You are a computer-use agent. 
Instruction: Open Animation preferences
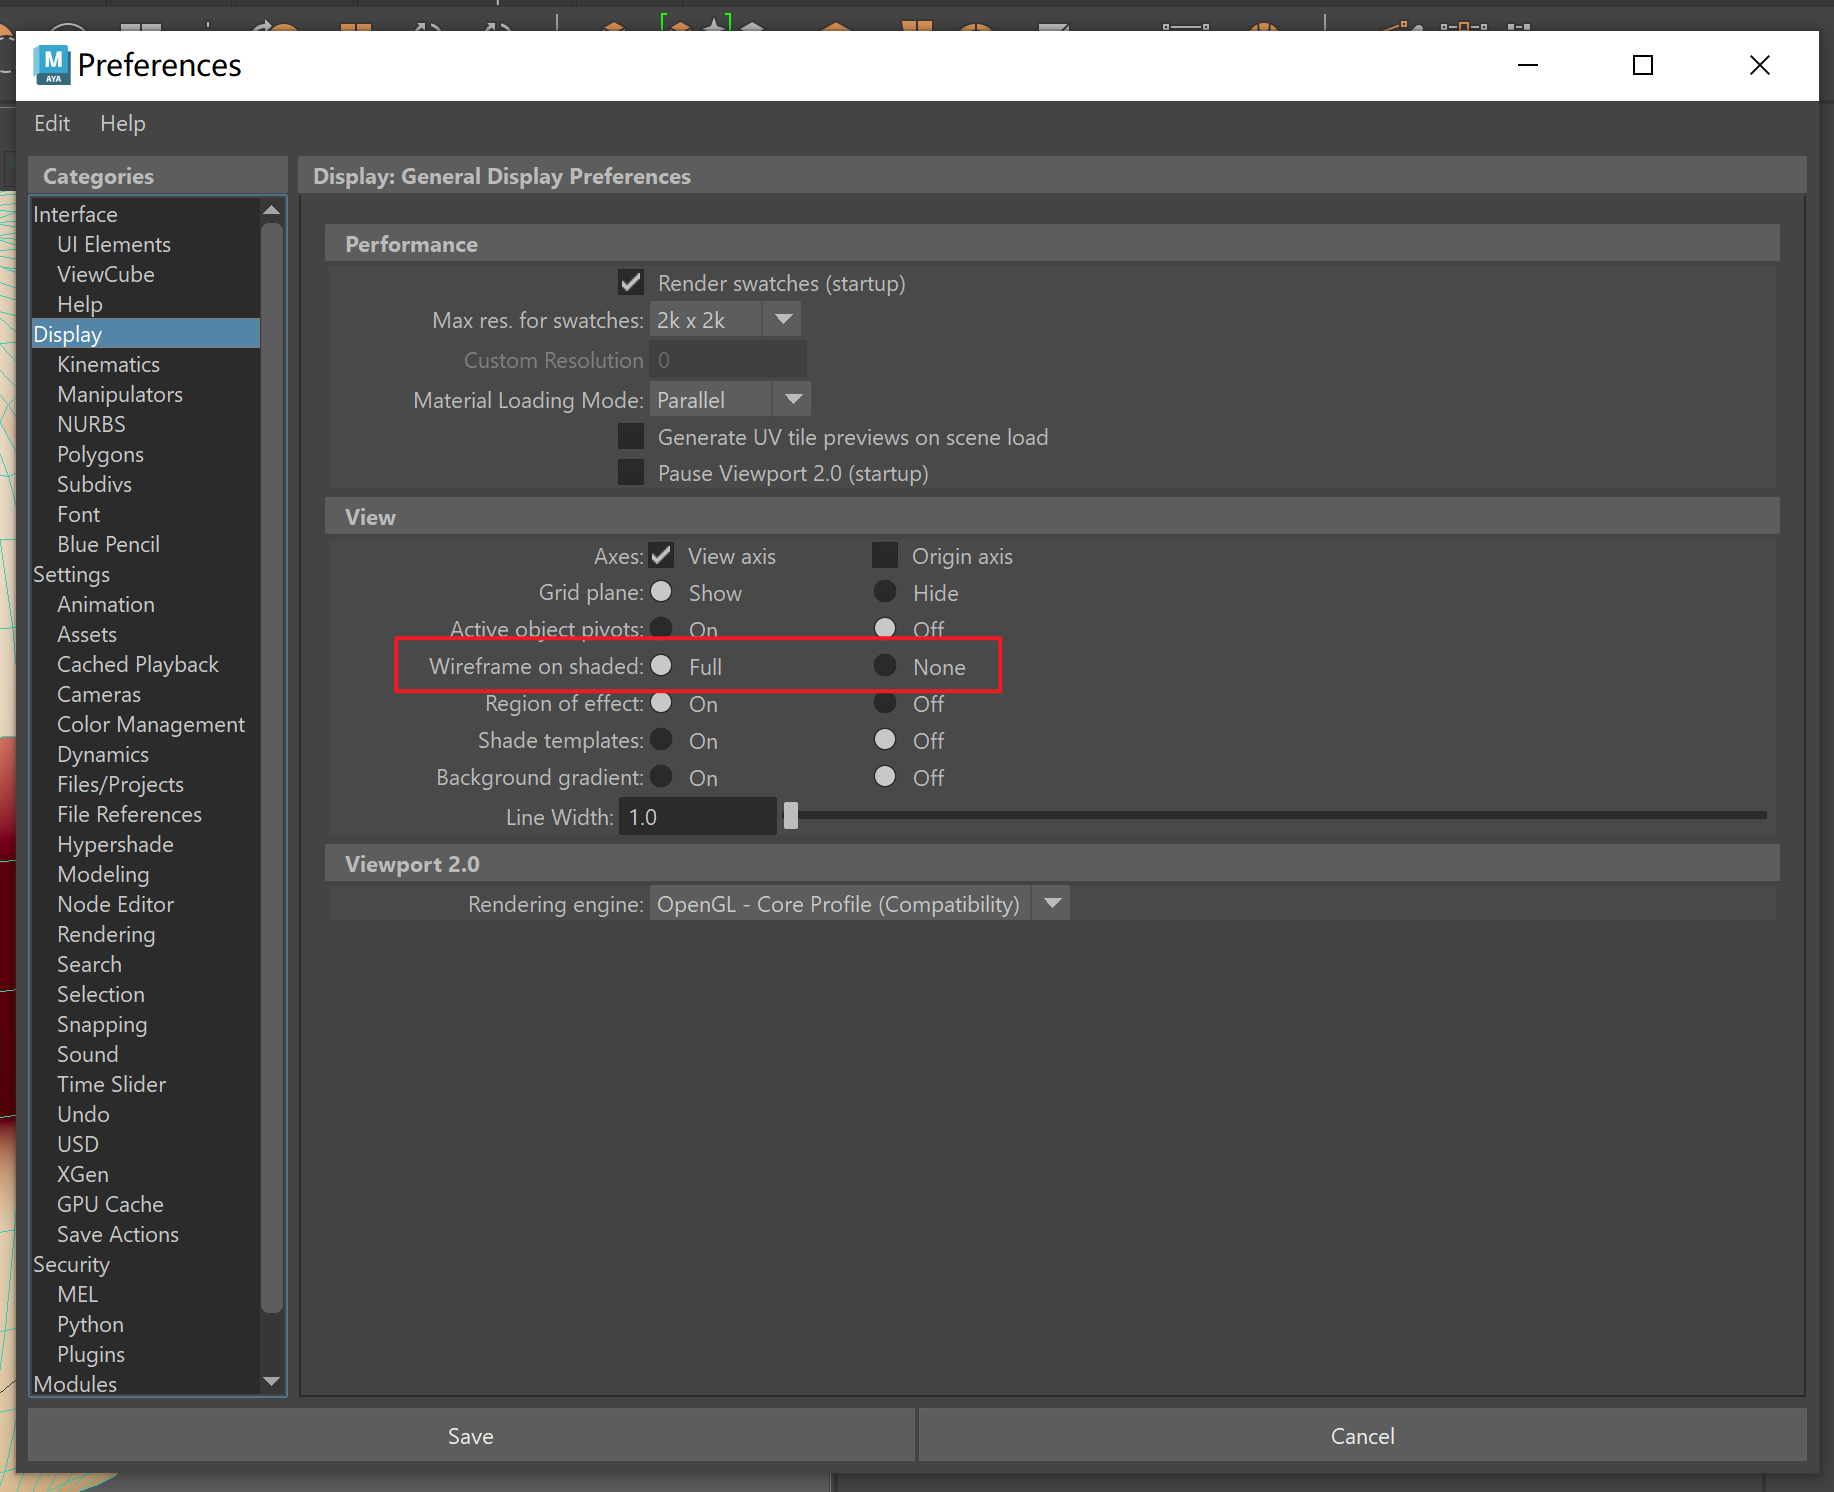106,604
